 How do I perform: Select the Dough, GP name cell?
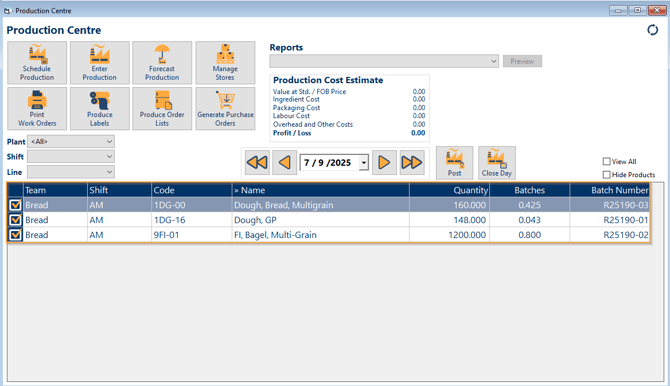pos(320,220)
